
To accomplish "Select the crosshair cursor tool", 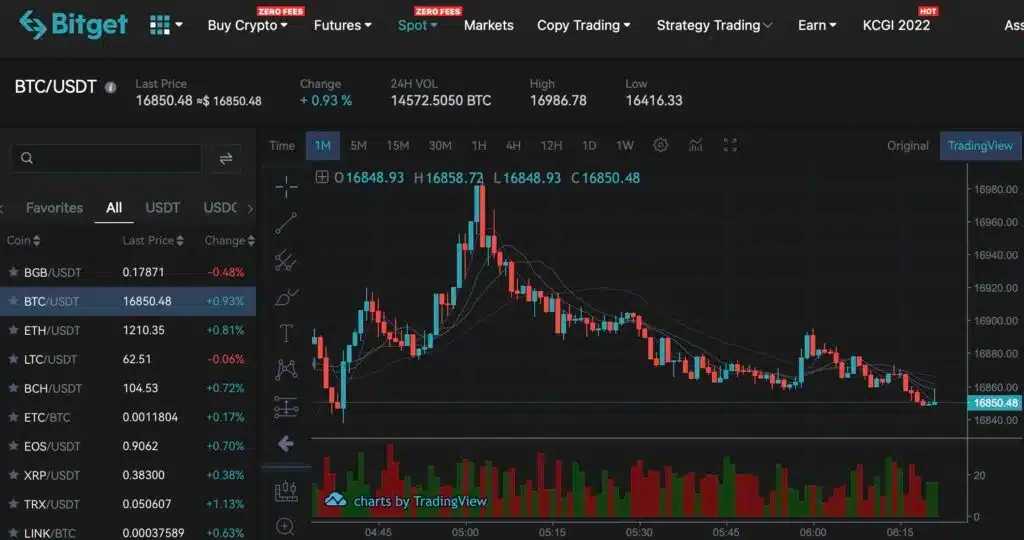I will click(286, 186).
